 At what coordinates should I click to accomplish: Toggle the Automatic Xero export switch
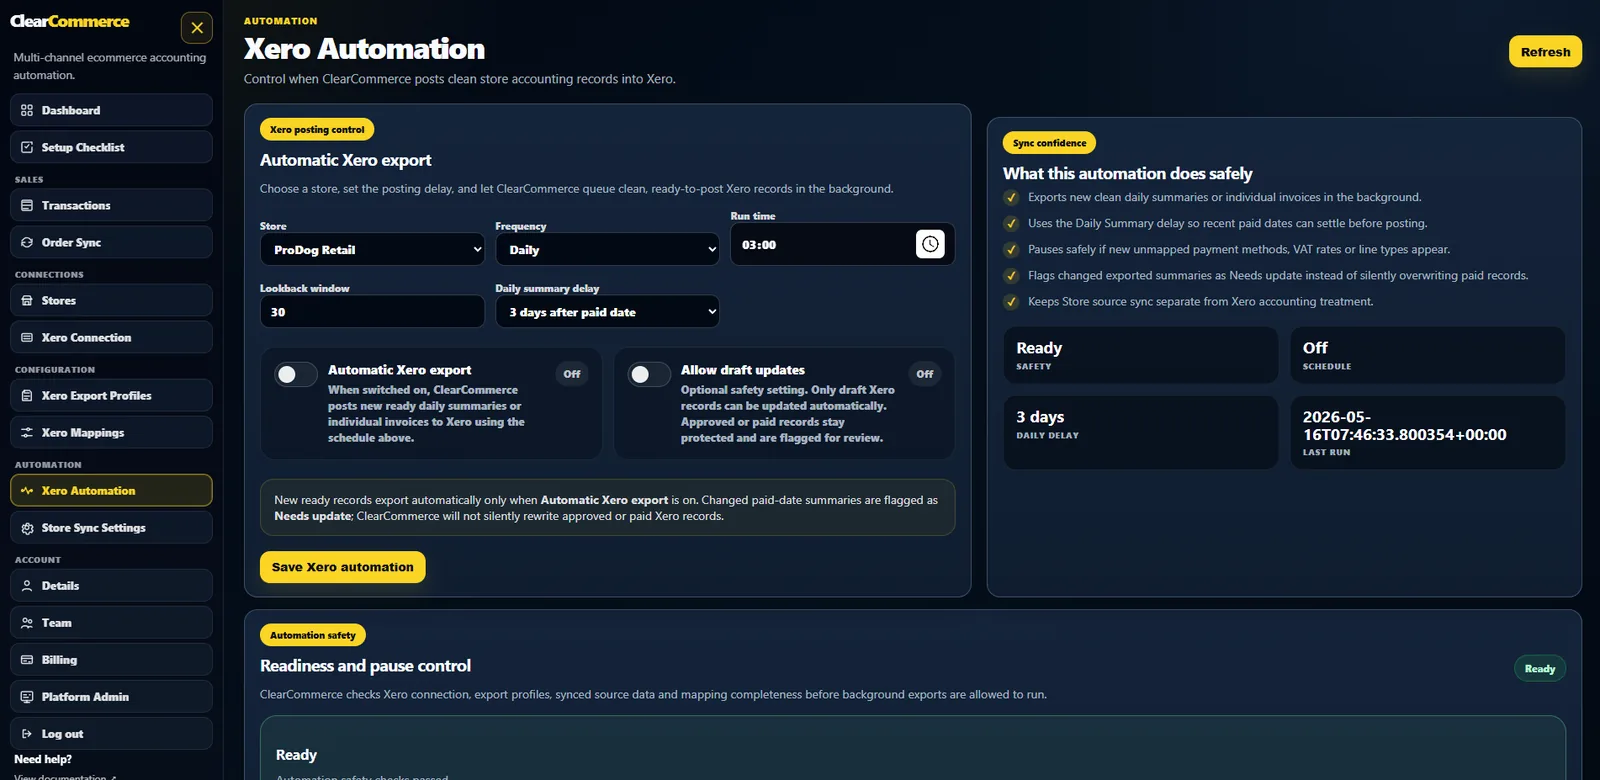[x=296, y=374]
